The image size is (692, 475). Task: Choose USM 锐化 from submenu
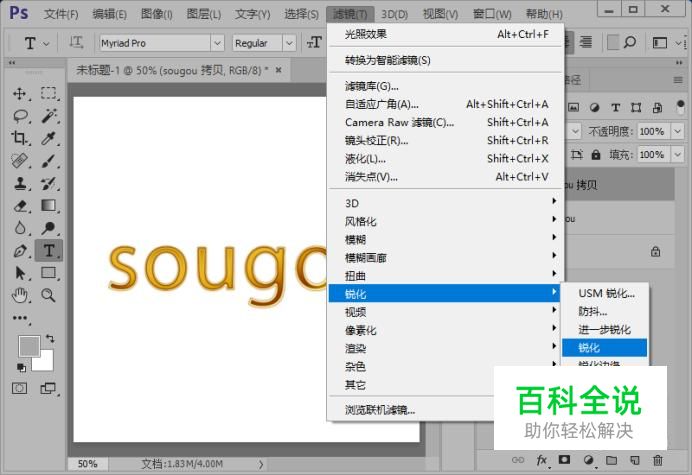pos(605,293)
